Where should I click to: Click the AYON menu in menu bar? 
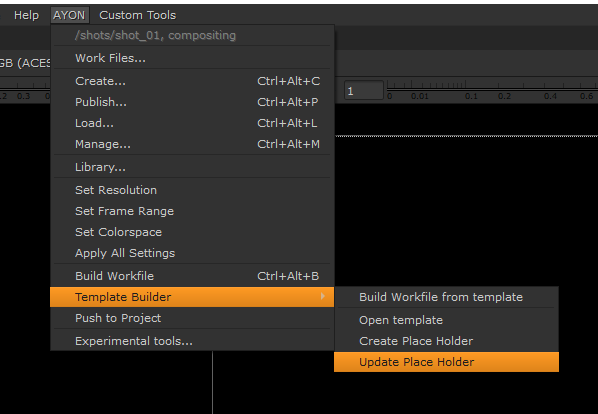69,15
